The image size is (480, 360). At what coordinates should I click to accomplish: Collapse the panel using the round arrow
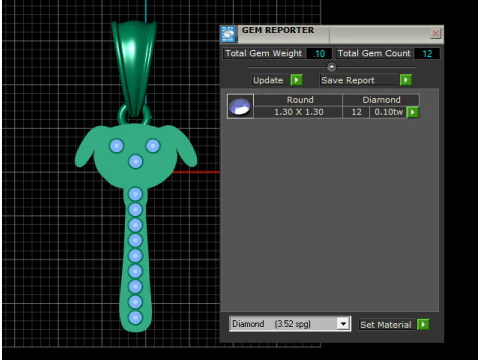point(331,67)
